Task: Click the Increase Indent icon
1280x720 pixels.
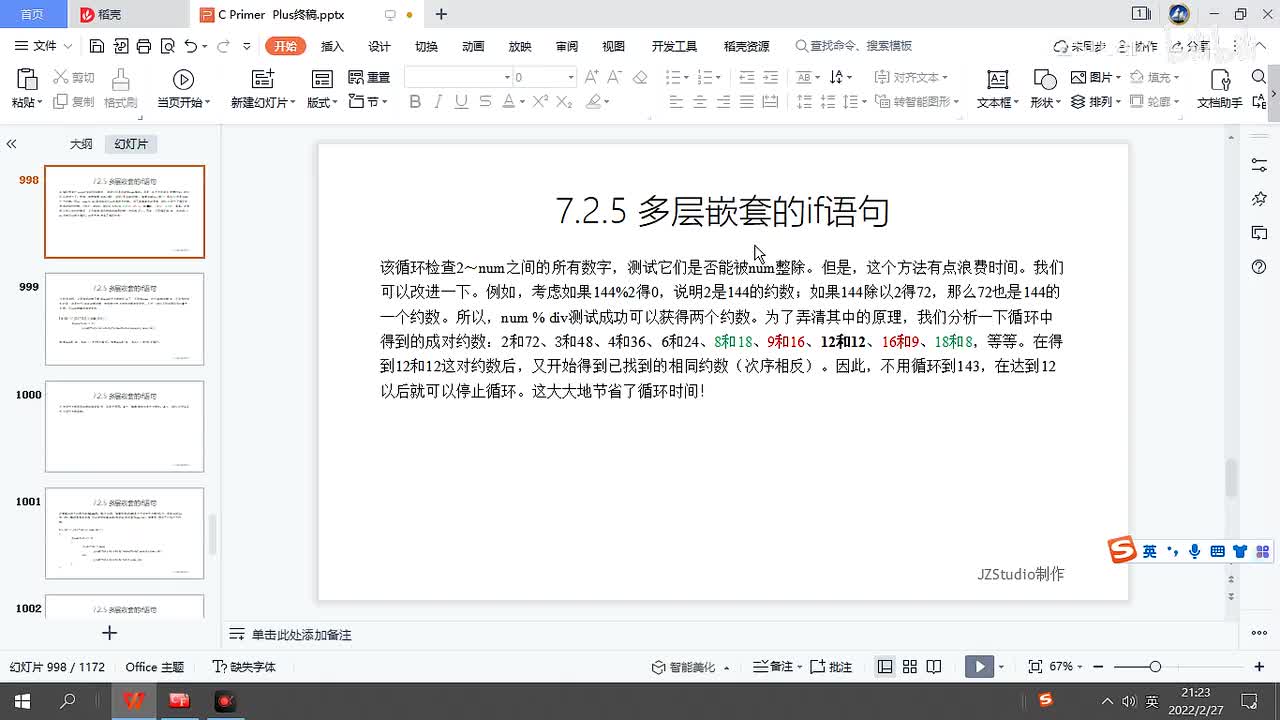Action: (x=770, y=77)
